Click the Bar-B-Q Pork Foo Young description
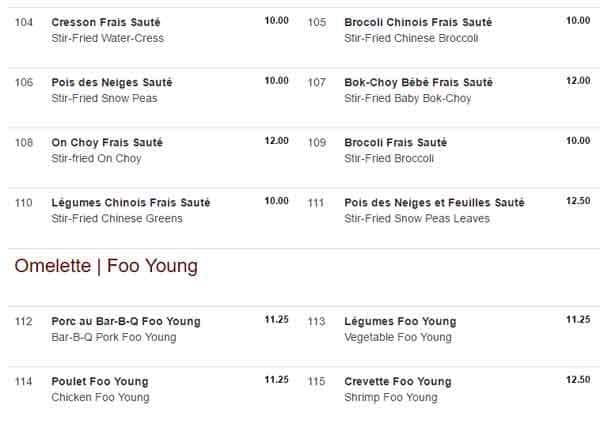The image size is (600, 424). click(x=113, y=337)
